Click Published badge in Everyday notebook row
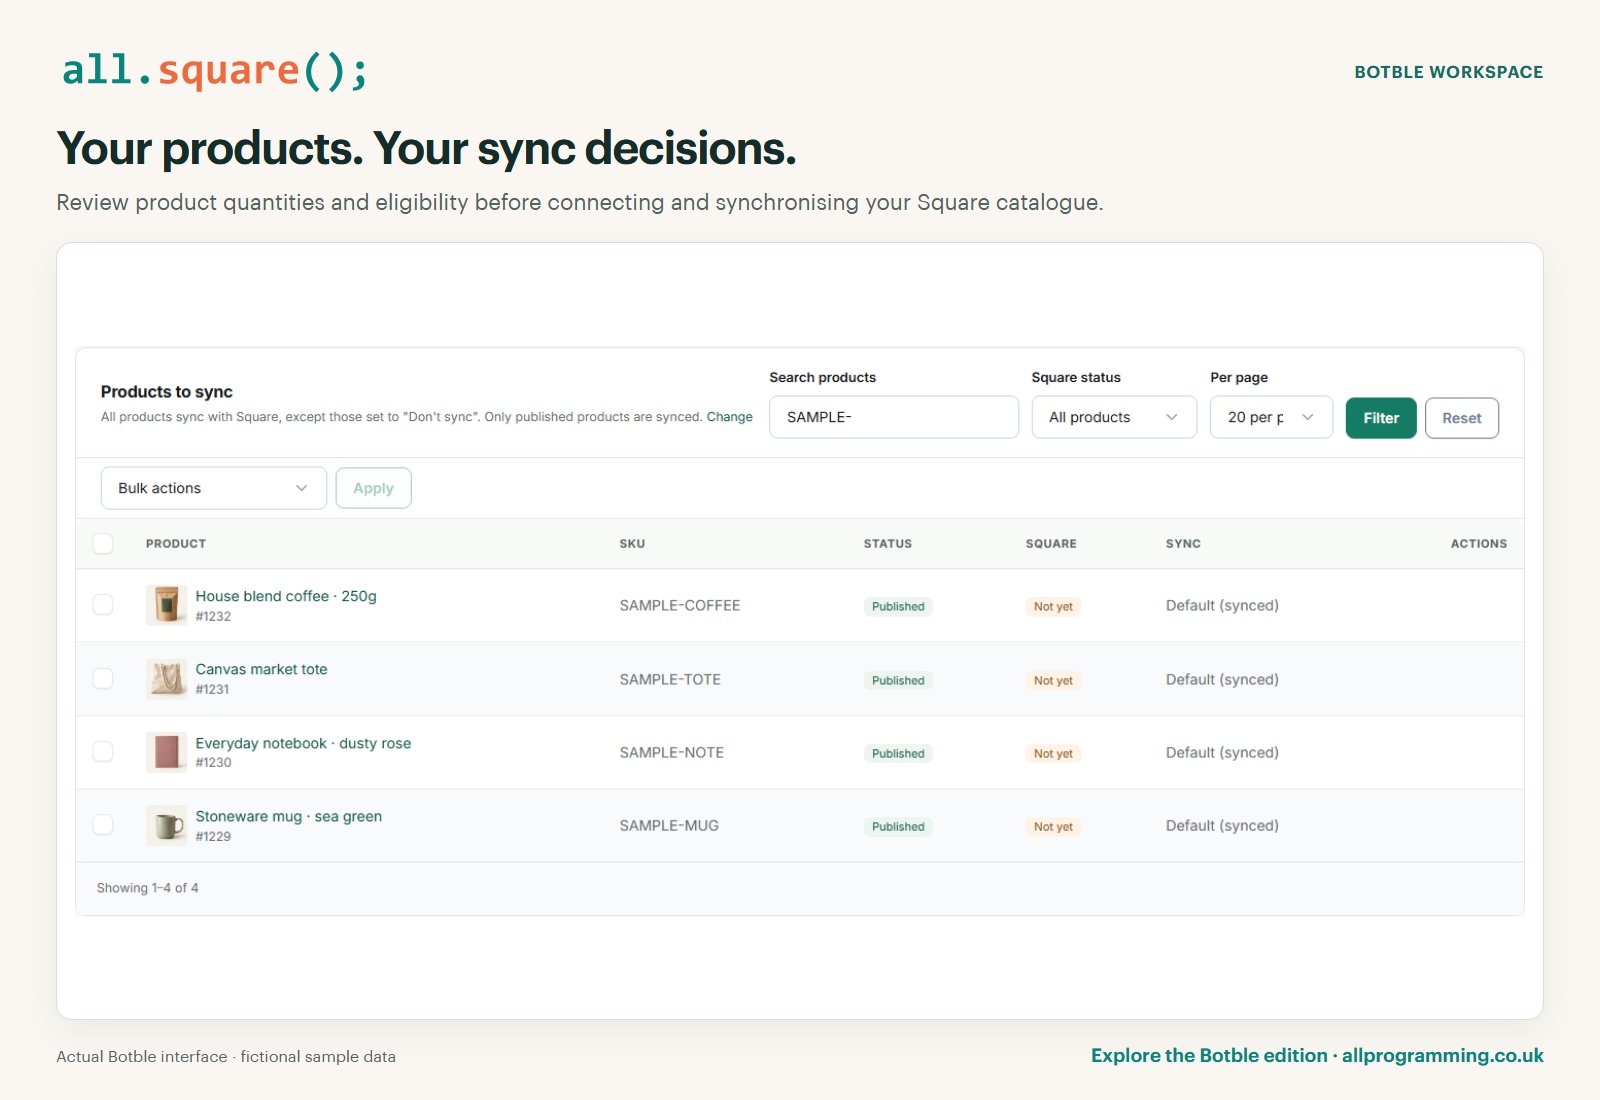The image size is (1600, 1100). click(898, 753)
